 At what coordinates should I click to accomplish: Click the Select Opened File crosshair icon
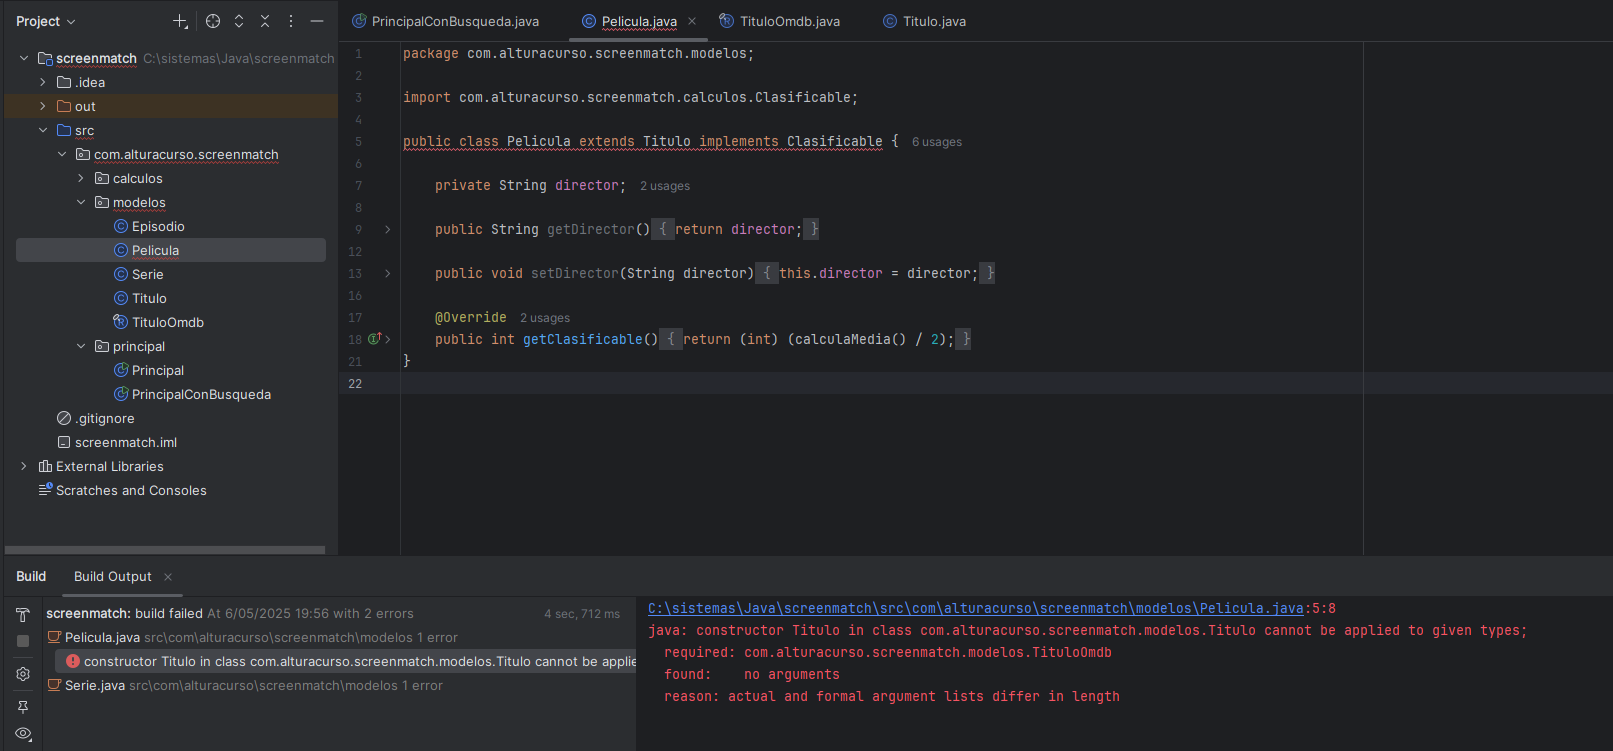[x=213, y=21]
